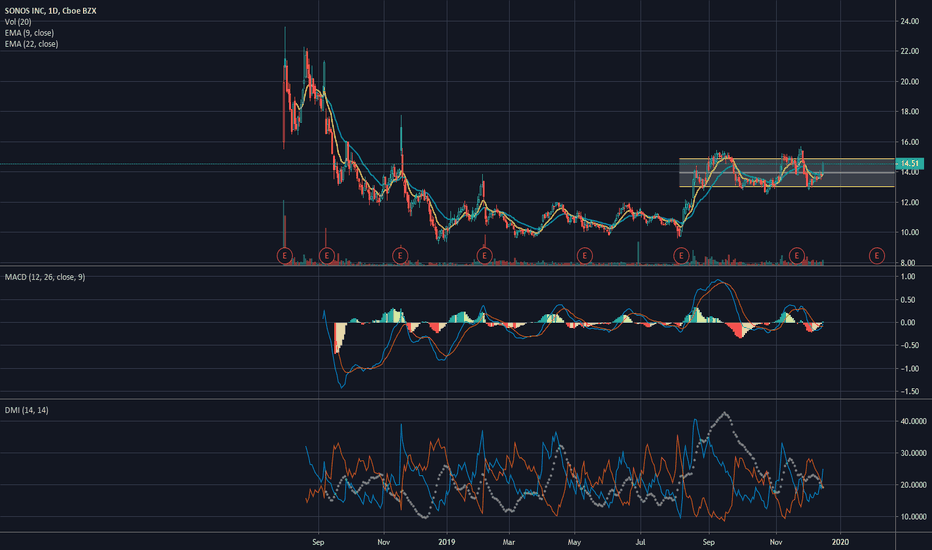Image resolution: width=932 pixels, height=550 pixels.
Task: Select the EMA (22, close) indicator label
Action: [x=32, y=44]
